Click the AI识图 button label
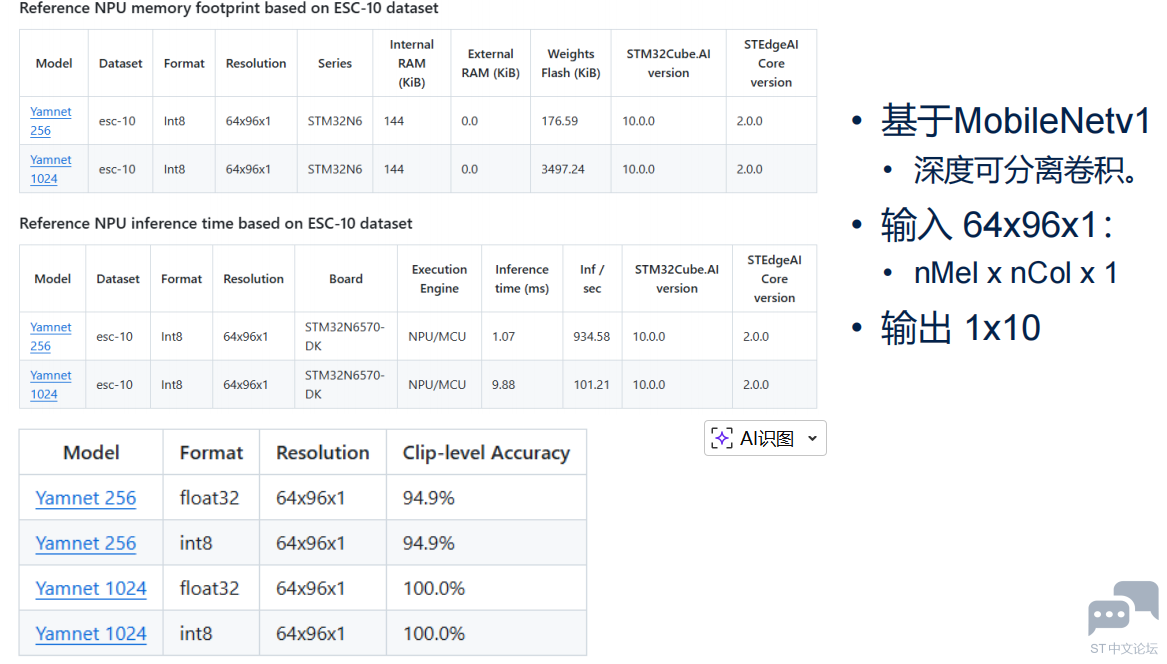Image resolution: width=1167 pixels, height=664 pixels. (767, 438)
